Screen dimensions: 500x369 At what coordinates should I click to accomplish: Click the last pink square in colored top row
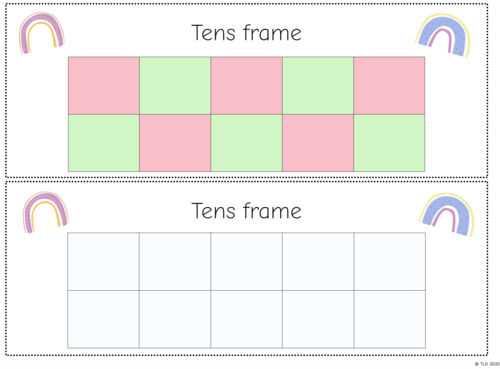[x=389, y=85]
